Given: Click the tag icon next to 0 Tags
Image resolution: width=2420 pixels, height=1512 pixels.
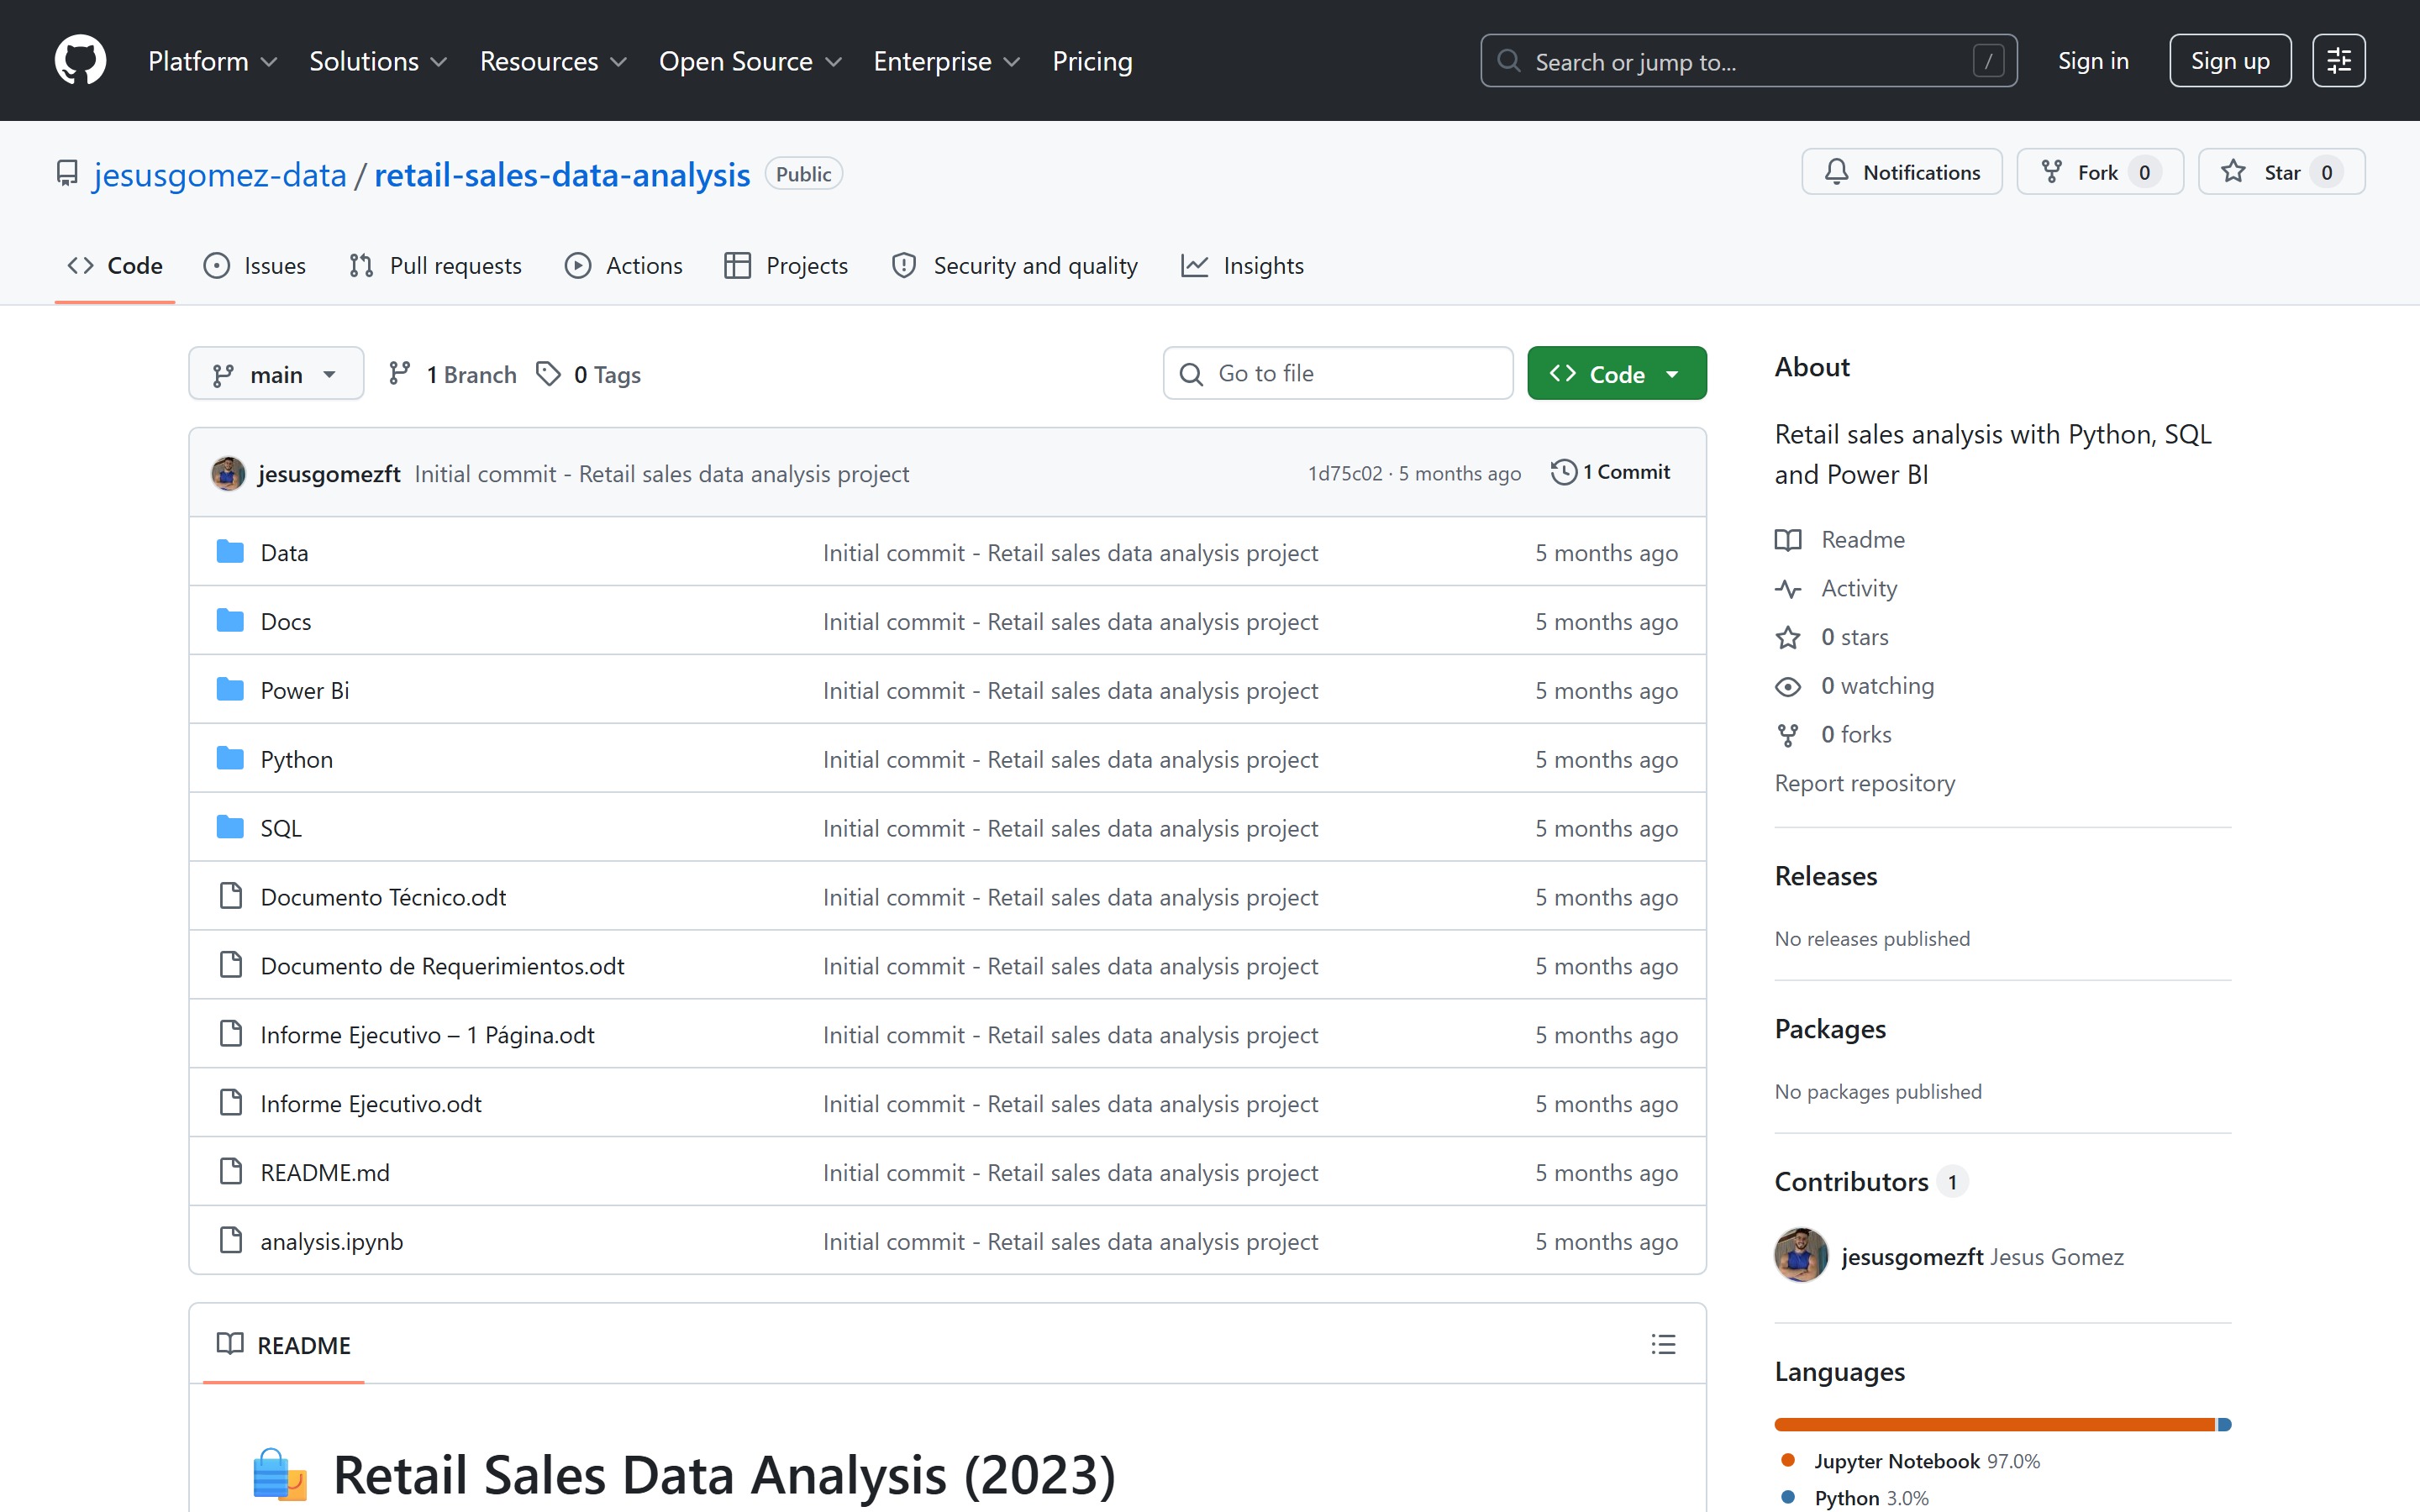Looking at the screenshot, I should click(x=548, y=374).
